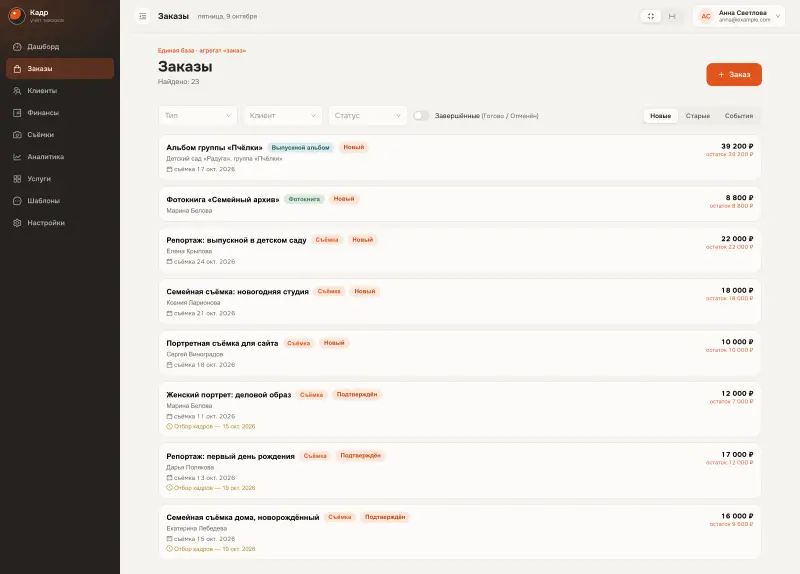Click breadcrumb Единая база · агрегат «заказ»
Screen dimensions: 800x574
[202, 51]
